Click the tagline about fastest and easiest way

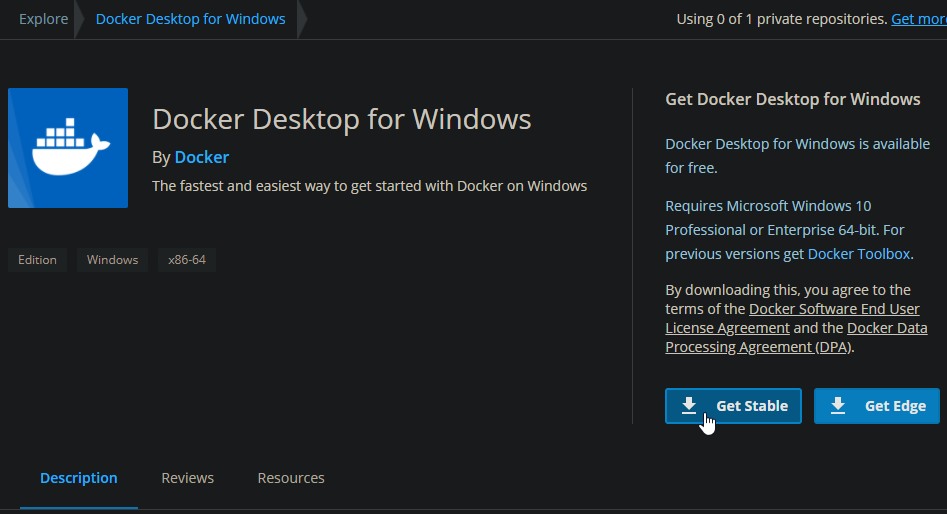pos(370,185)
